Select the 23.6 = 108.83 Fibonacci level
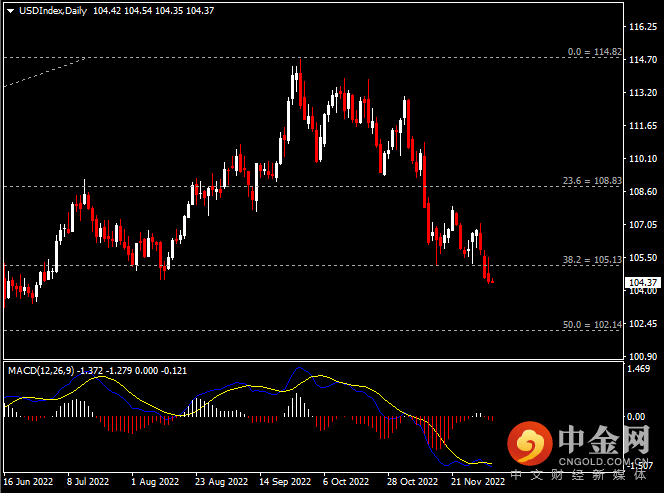The image size is (664, 493). (592, 181)
